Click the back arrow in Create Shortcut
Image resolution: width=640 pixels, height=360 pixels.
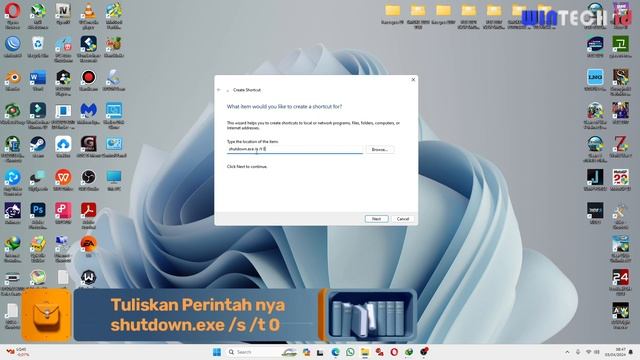[219, 90]
